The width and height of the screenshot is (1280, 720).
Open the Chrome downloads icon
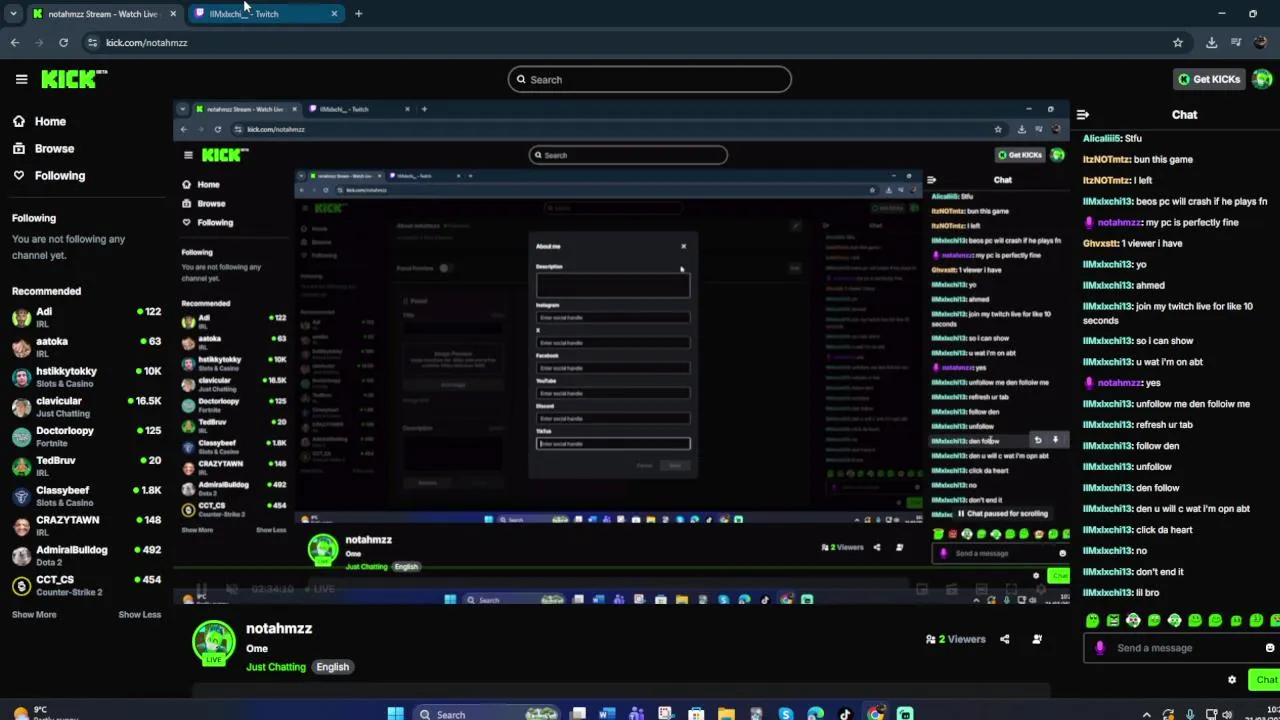(1211, 42)
